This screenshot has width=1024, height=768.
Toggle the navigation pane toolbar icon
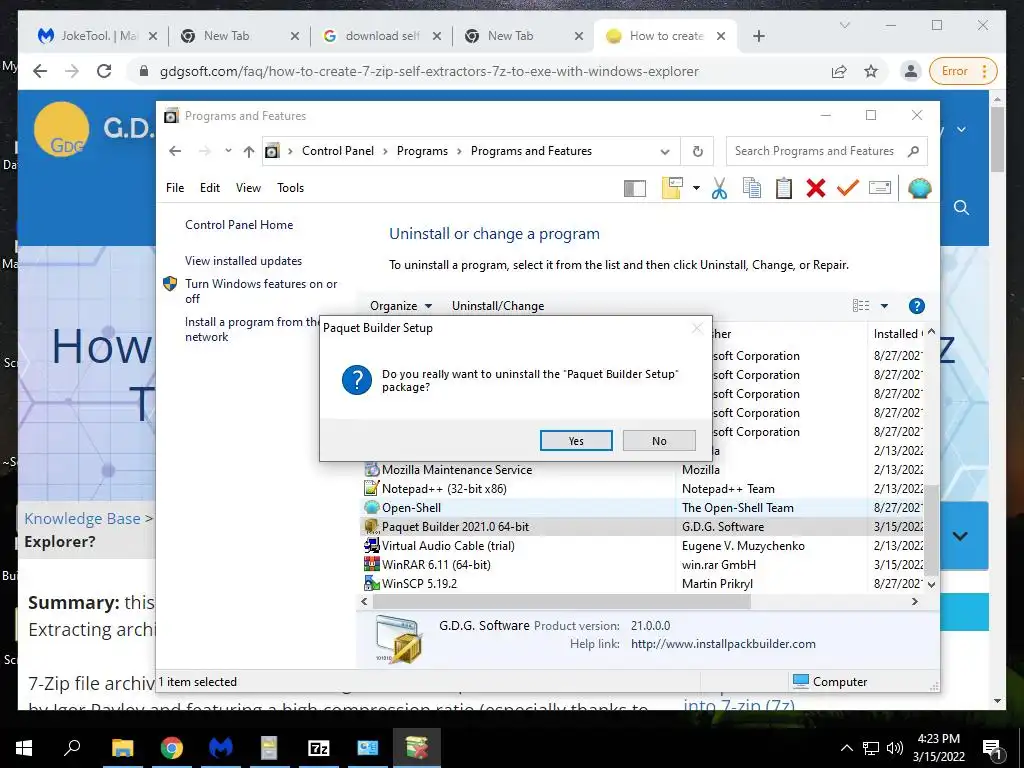(x=634, y=189)
